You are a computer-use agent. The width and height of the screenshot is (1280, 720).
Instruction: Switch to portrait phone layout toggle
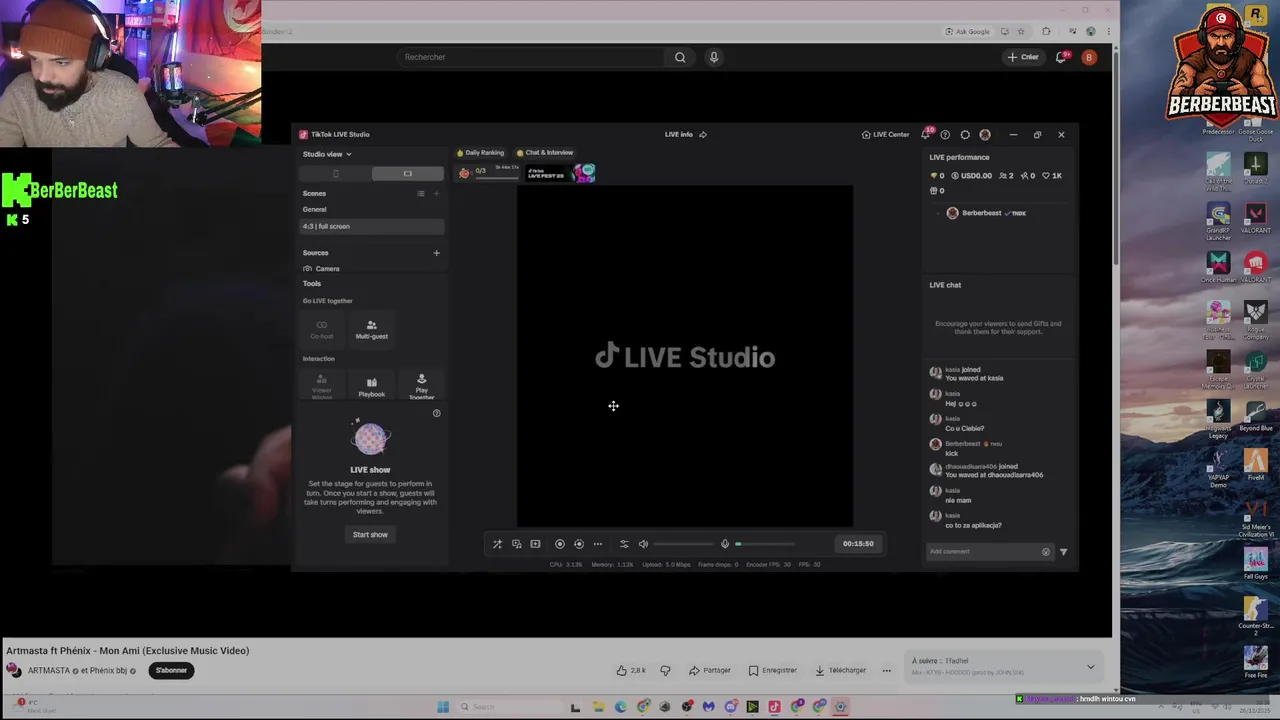[x=336, y=174]
